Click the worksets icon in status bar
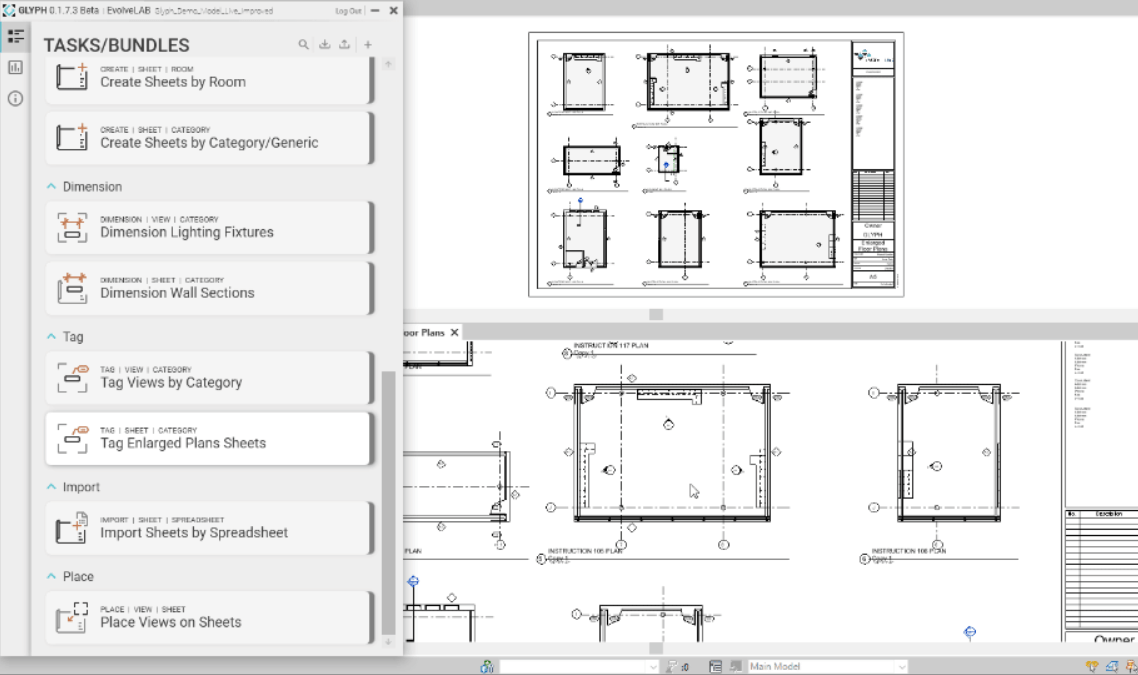The height and width of the screenshot is (675, 1138). coord(487,666)
